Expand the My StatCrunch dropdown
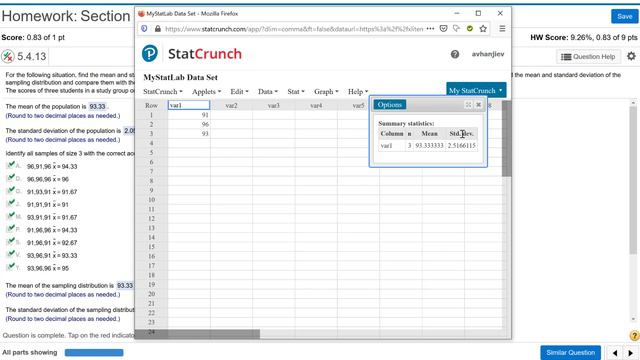The width and height of the screenshot is (640, 360). (476, 90)
